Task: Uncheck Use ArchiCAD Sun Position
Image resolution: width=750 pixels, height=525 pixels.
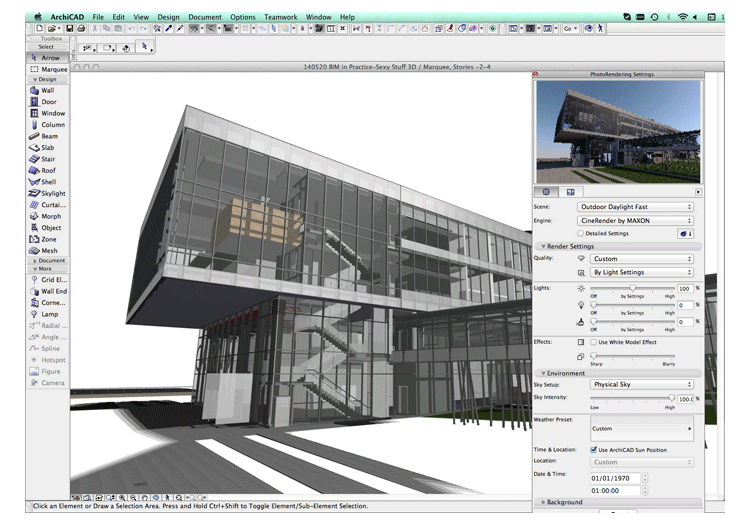Action: click(595, 450)
